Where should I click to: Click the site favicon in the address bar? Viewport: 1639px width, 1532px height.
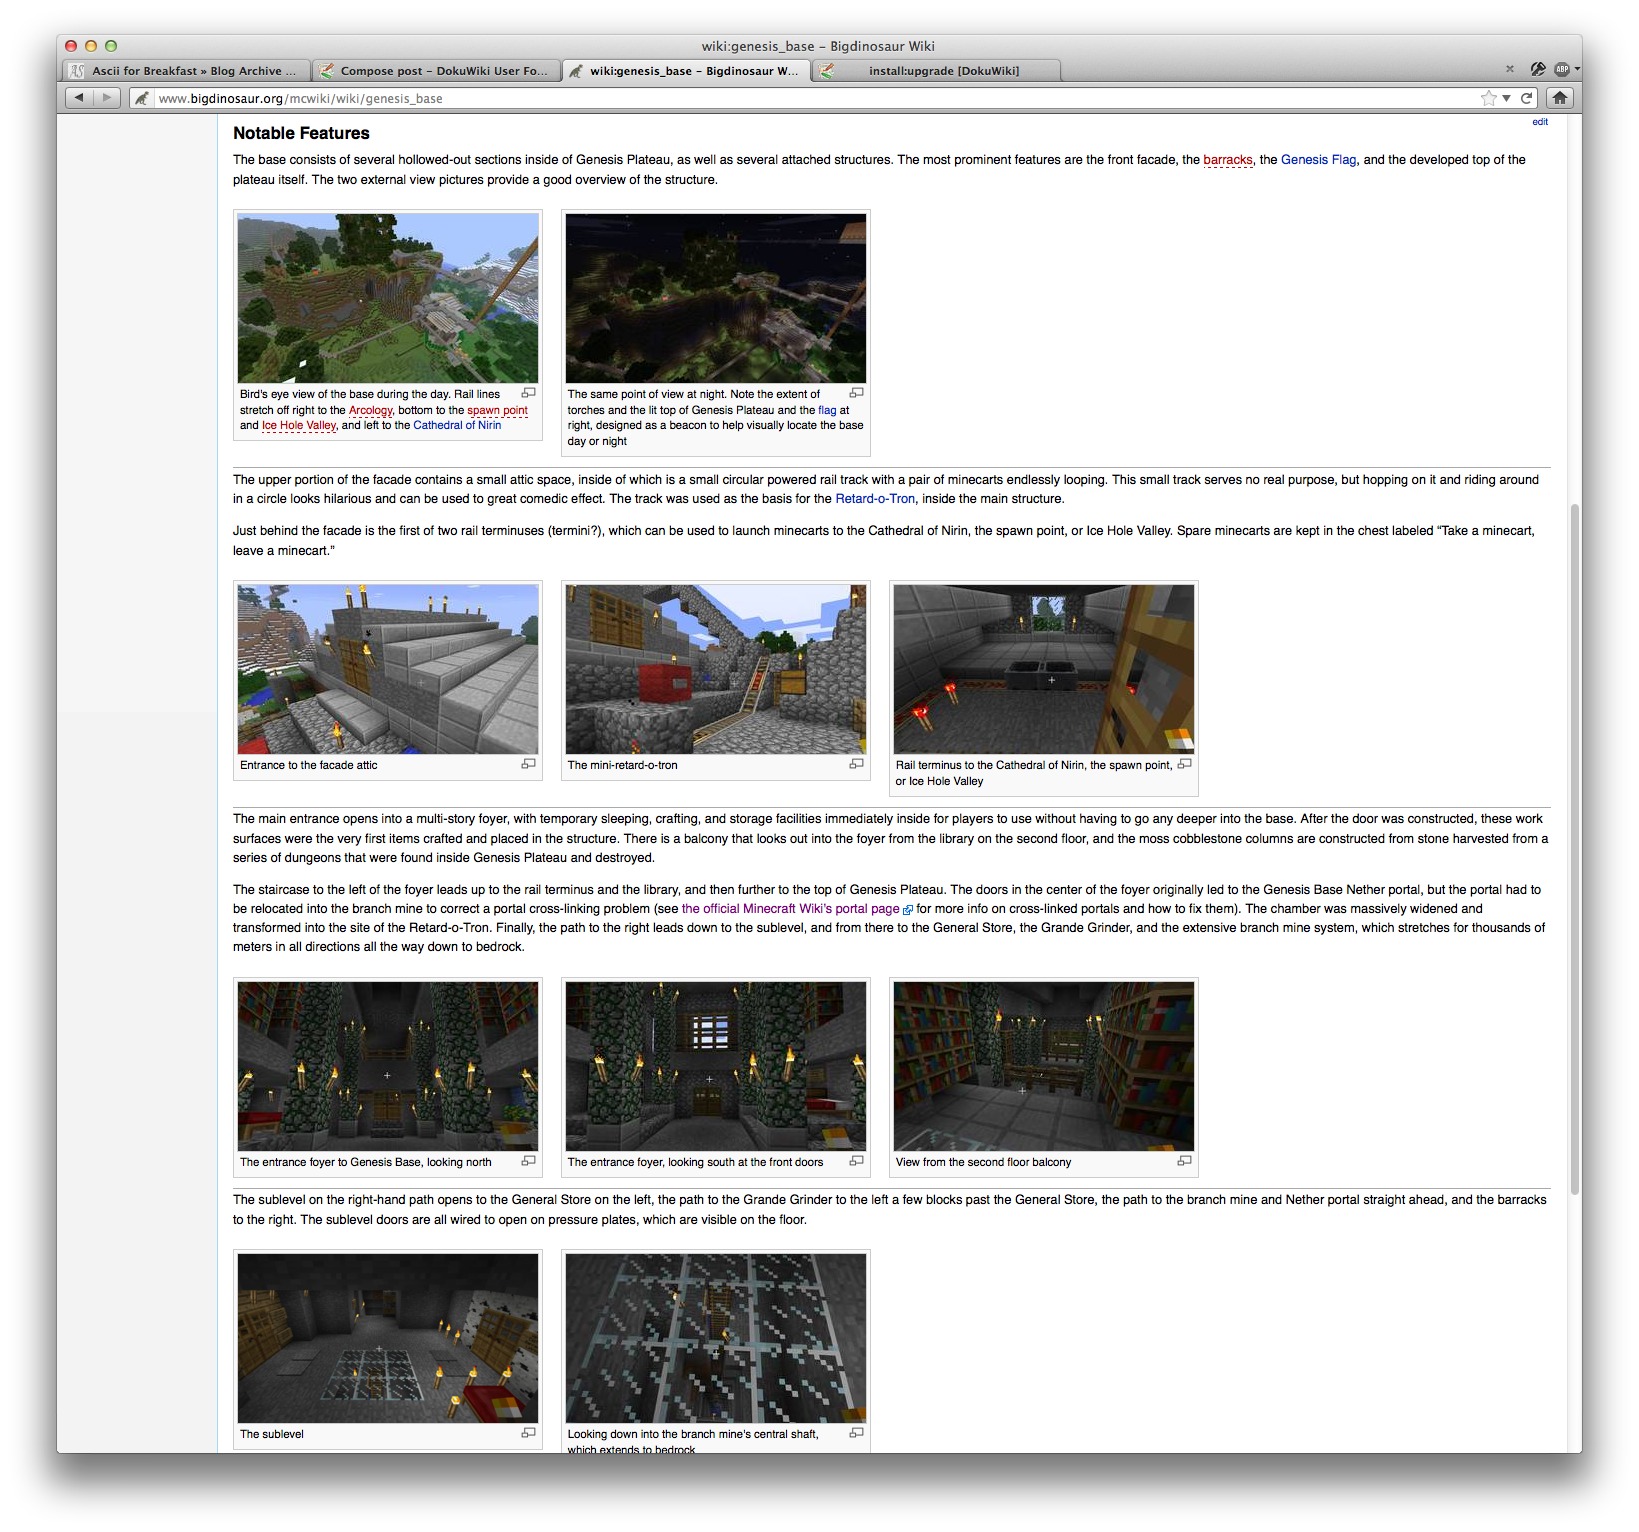point(142,98)
